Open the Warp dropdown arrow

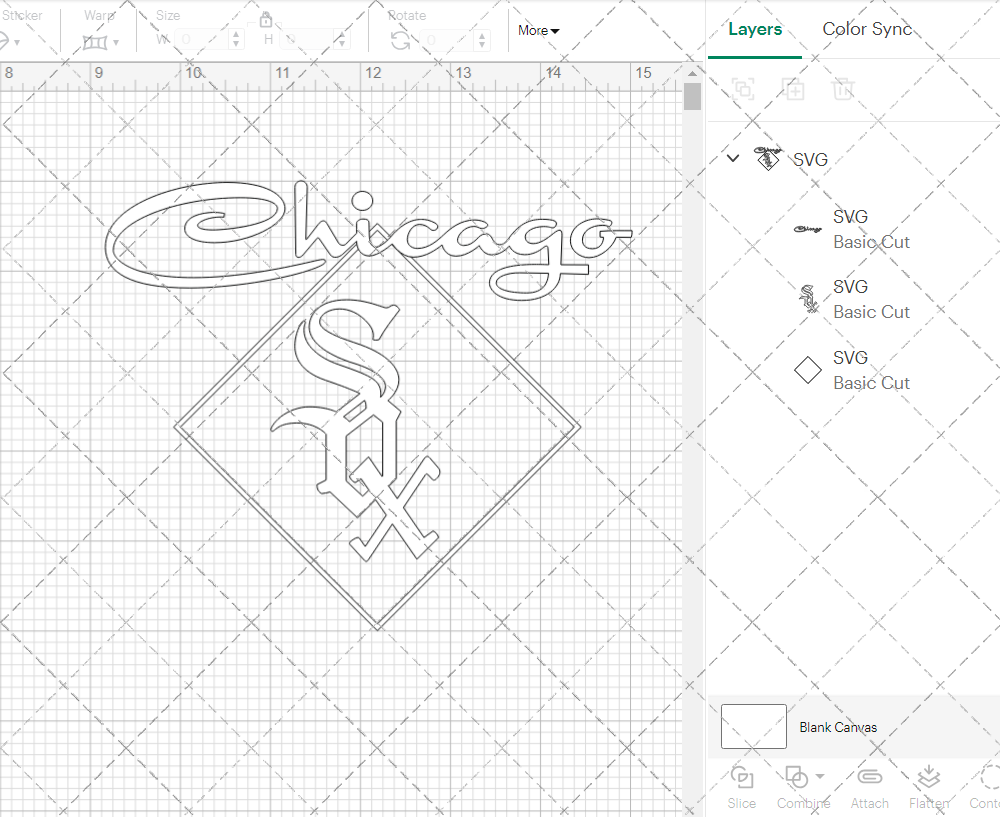click(x=116, y=43)
